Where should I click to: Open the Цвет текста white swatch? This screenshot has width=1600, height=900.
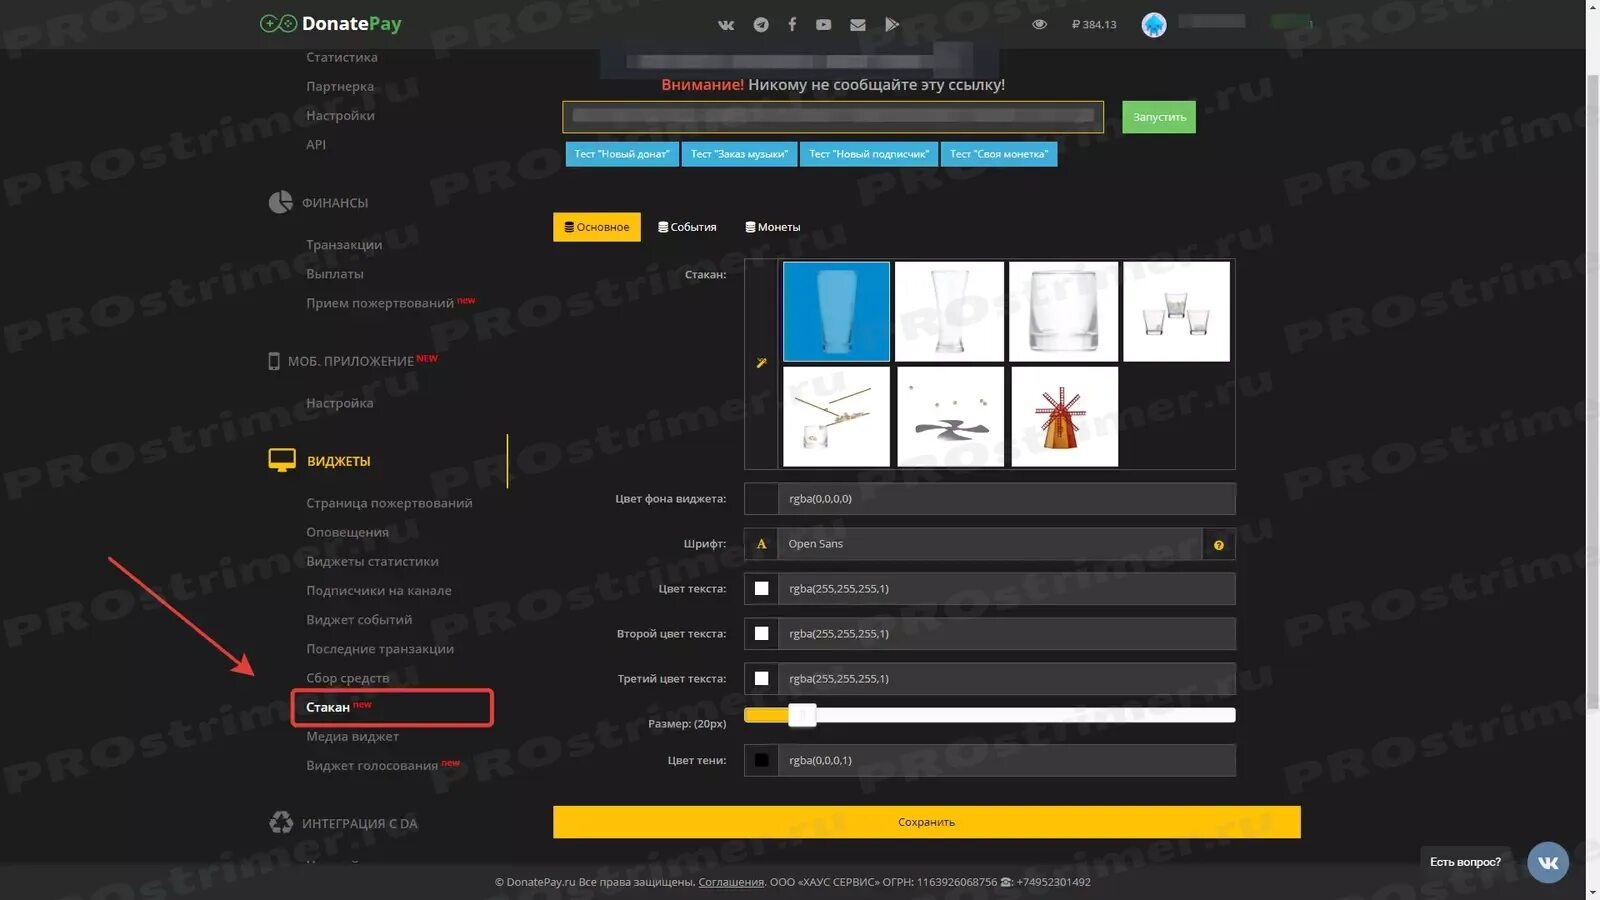pyautogui.click(x=761, y=589)
